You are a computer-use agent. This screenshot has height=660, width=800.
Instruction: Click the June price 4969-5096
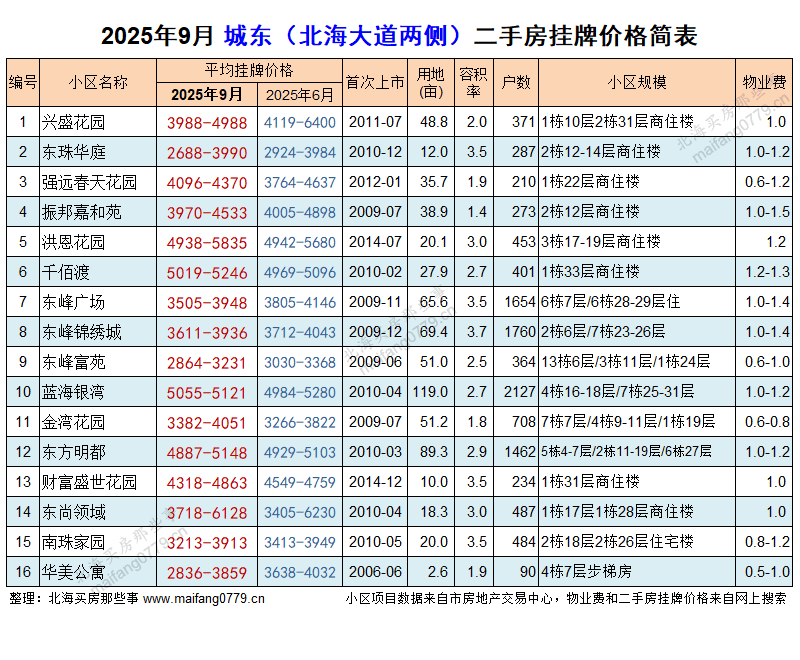point(299,273)
